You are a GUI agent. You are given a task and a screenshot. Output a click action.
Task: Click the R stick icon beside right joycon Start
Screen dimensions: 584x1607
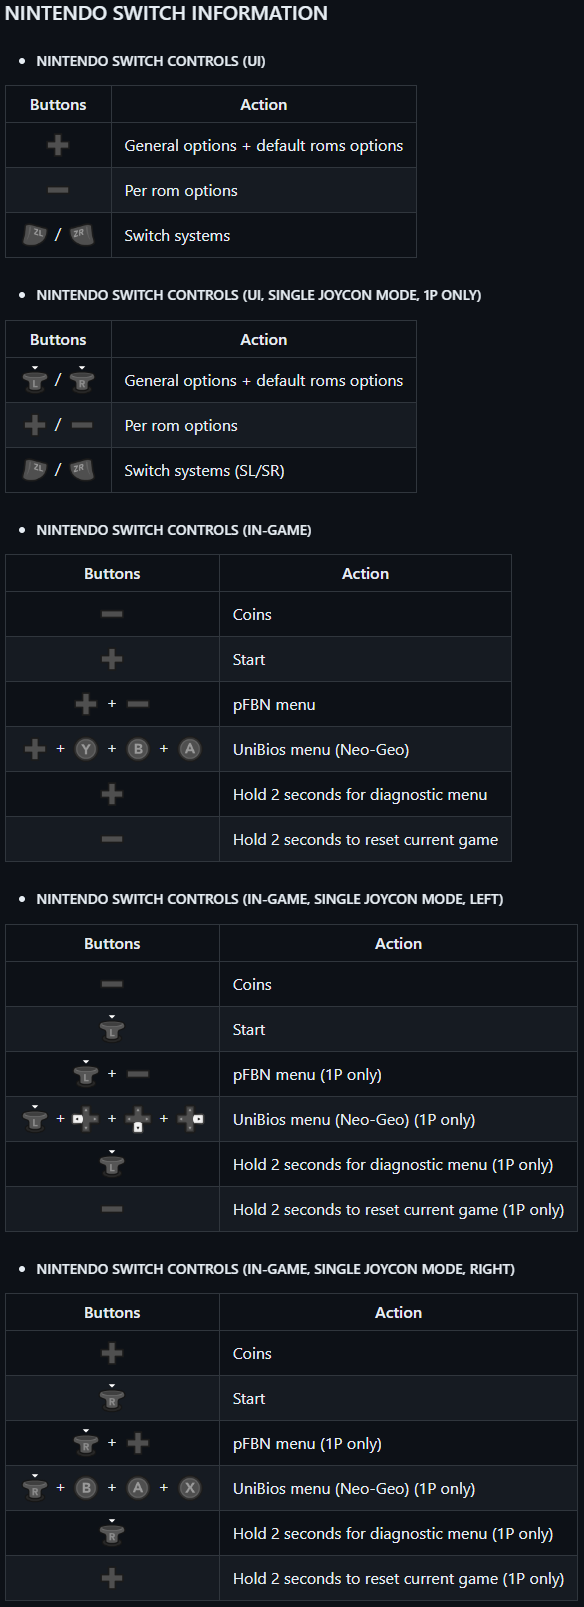[112, 1397]
